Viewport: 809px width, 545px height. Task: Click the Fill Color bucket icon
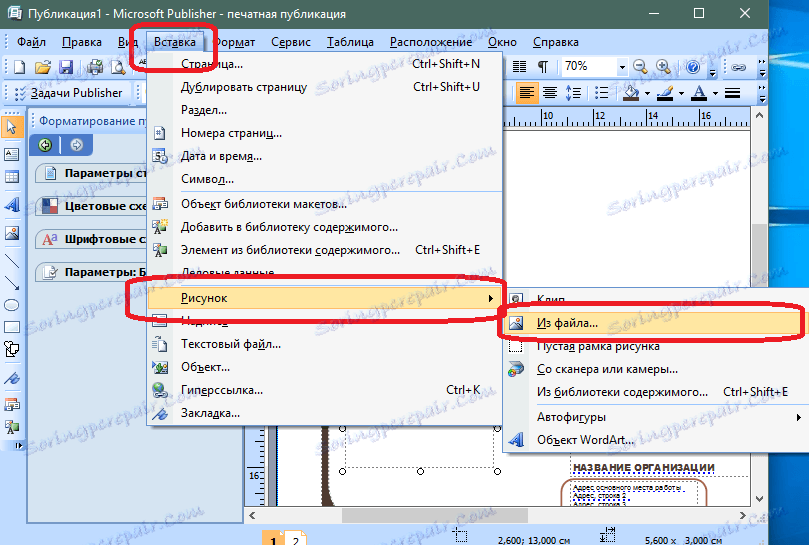(x=631, y=93)
